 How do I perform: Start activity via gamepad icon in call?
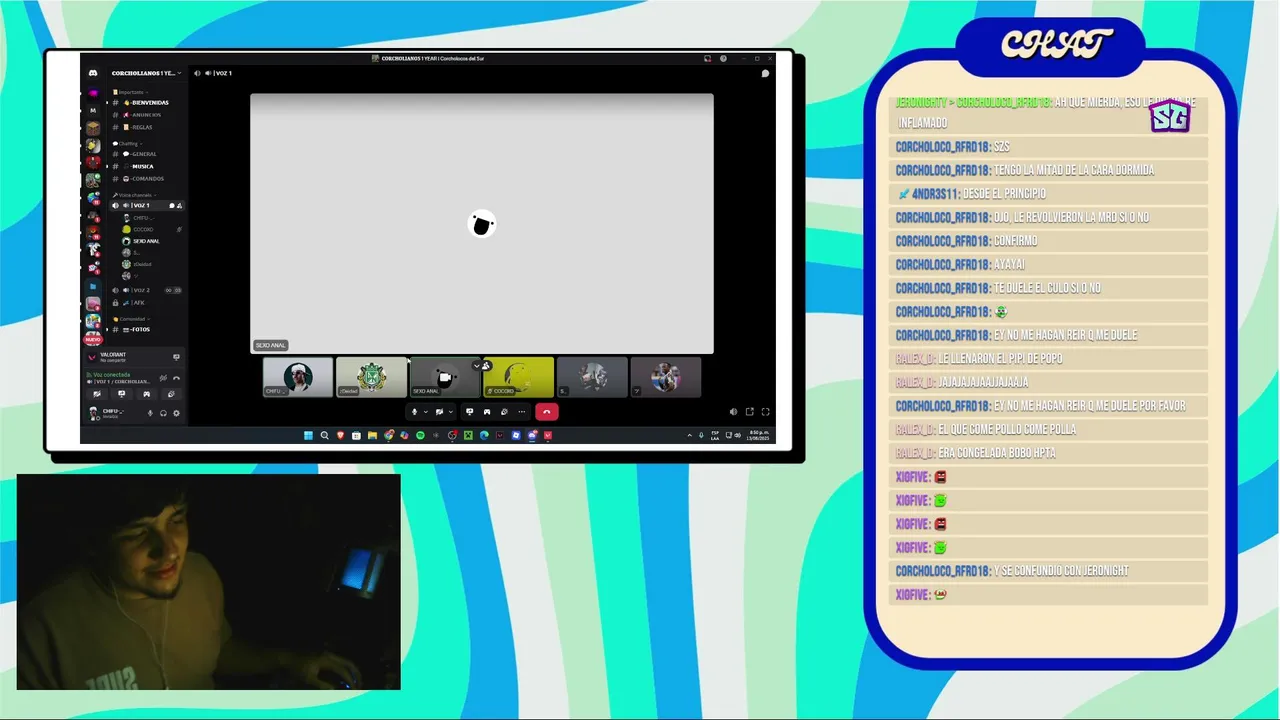487,411
